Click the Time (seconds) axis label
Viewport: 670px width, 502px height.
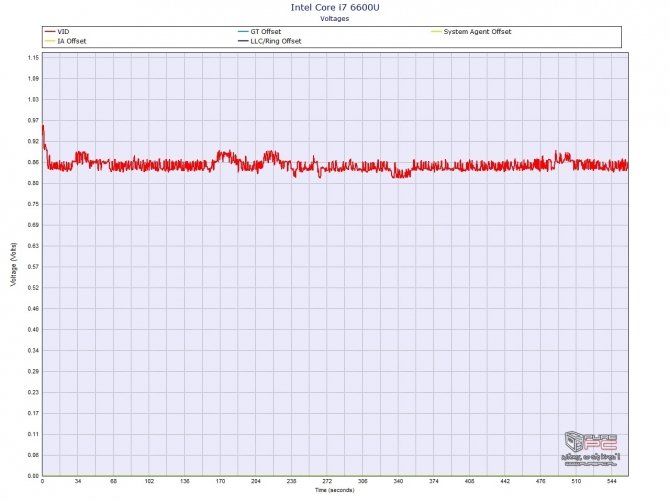click(335, 490)
